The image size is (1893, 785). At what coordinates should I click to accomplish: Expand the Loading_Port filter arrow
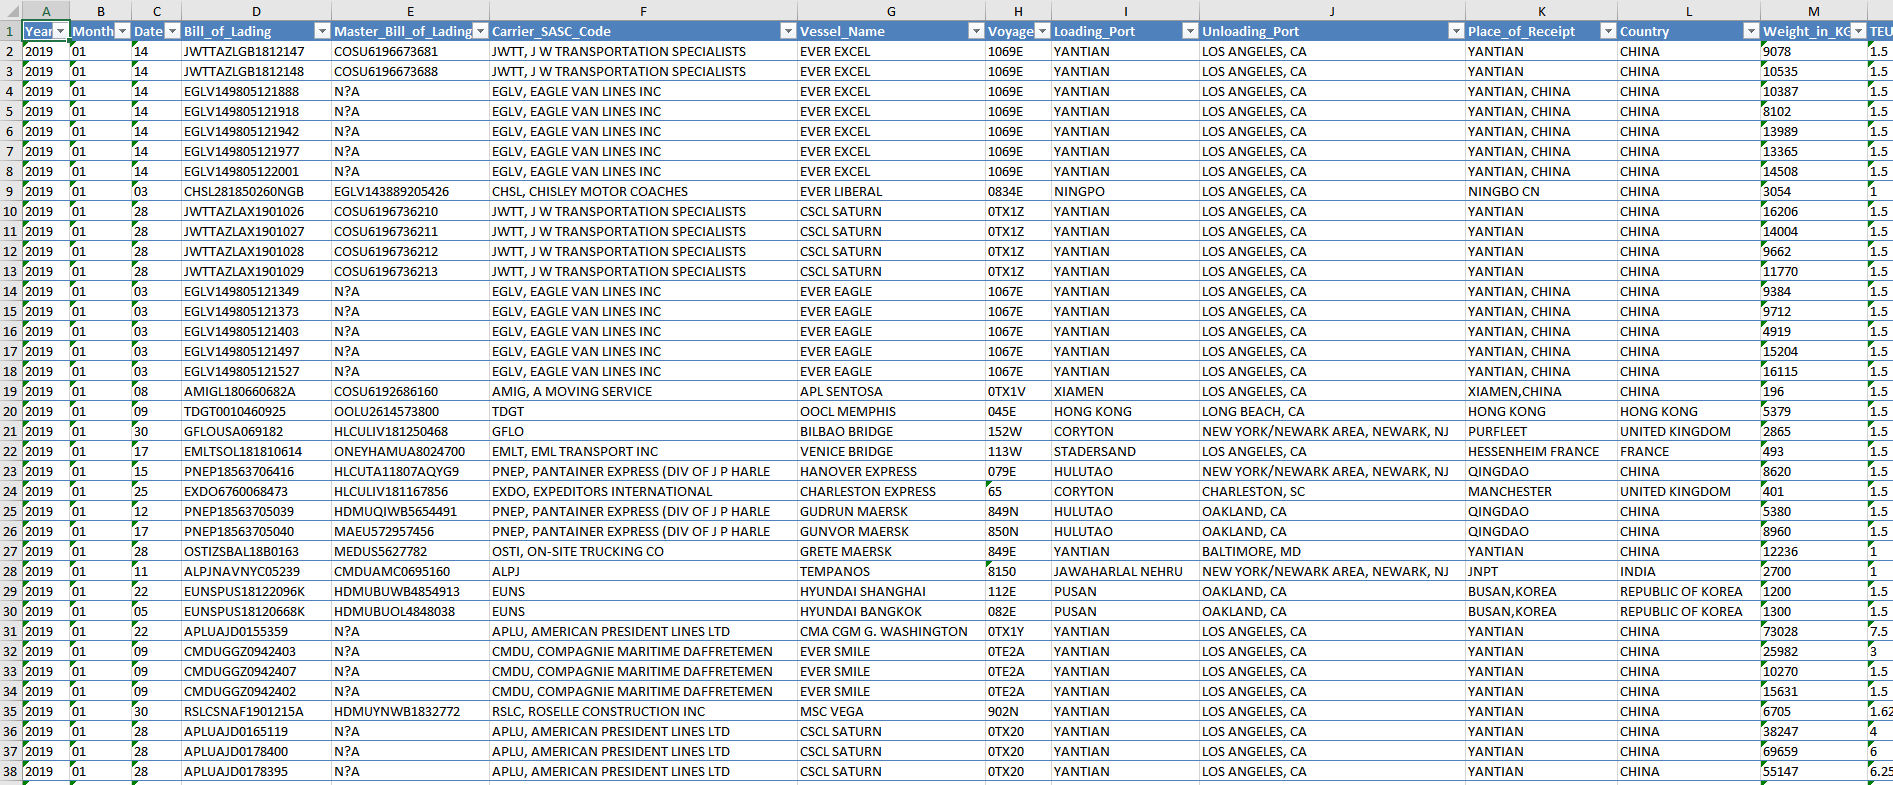1189,31
